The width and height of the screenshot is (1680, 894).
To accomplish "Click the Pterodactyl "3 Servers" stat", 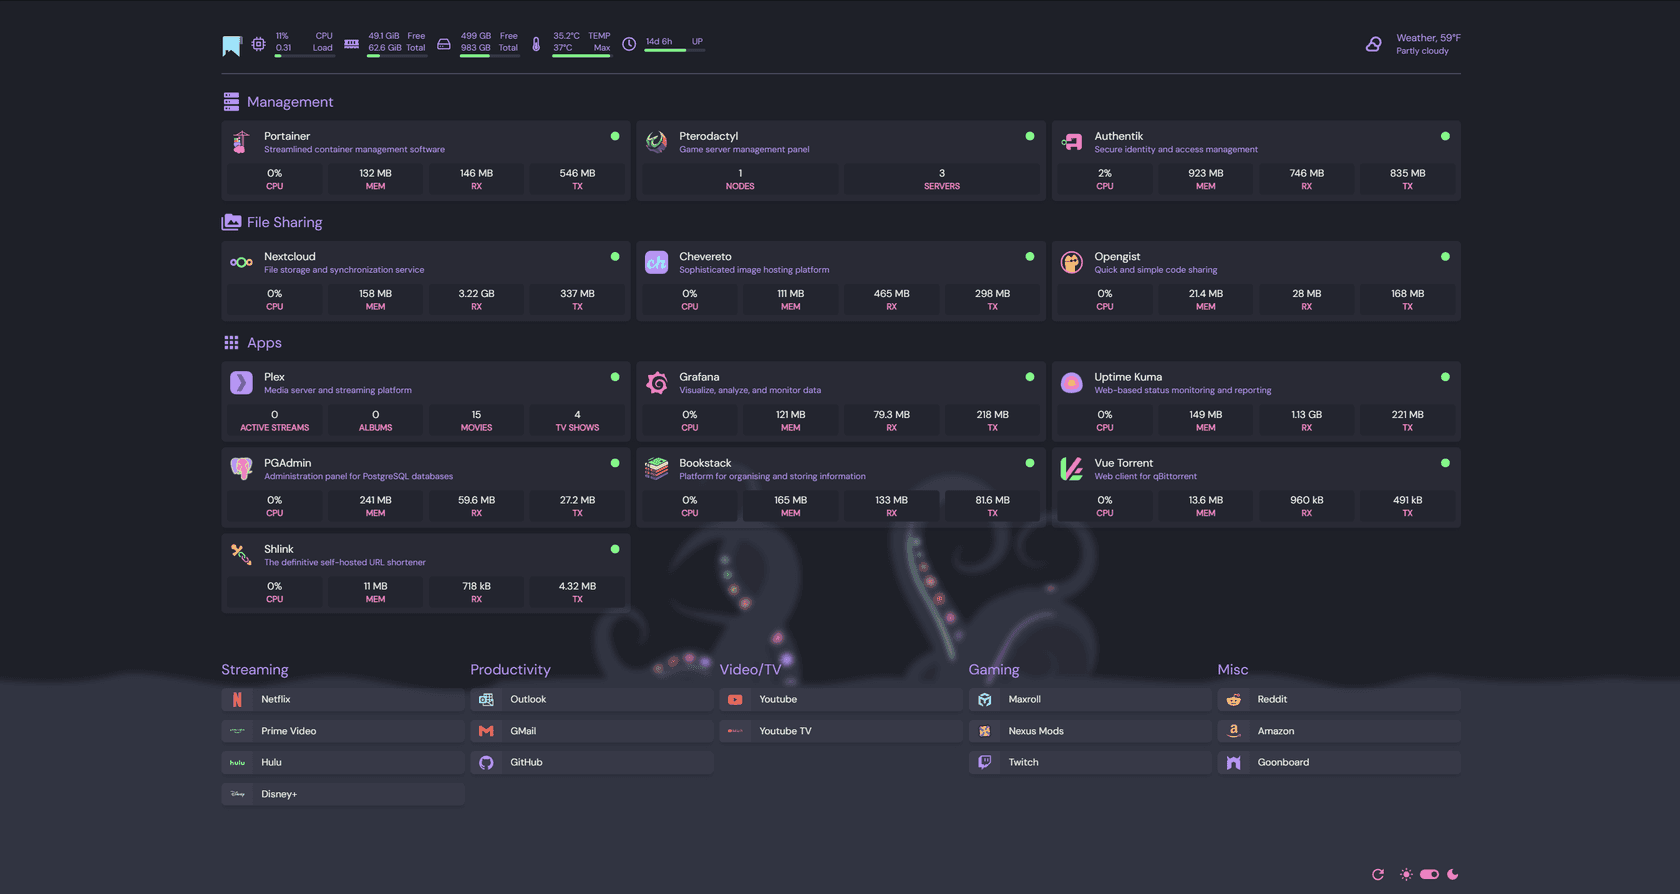I will [942, 179].
